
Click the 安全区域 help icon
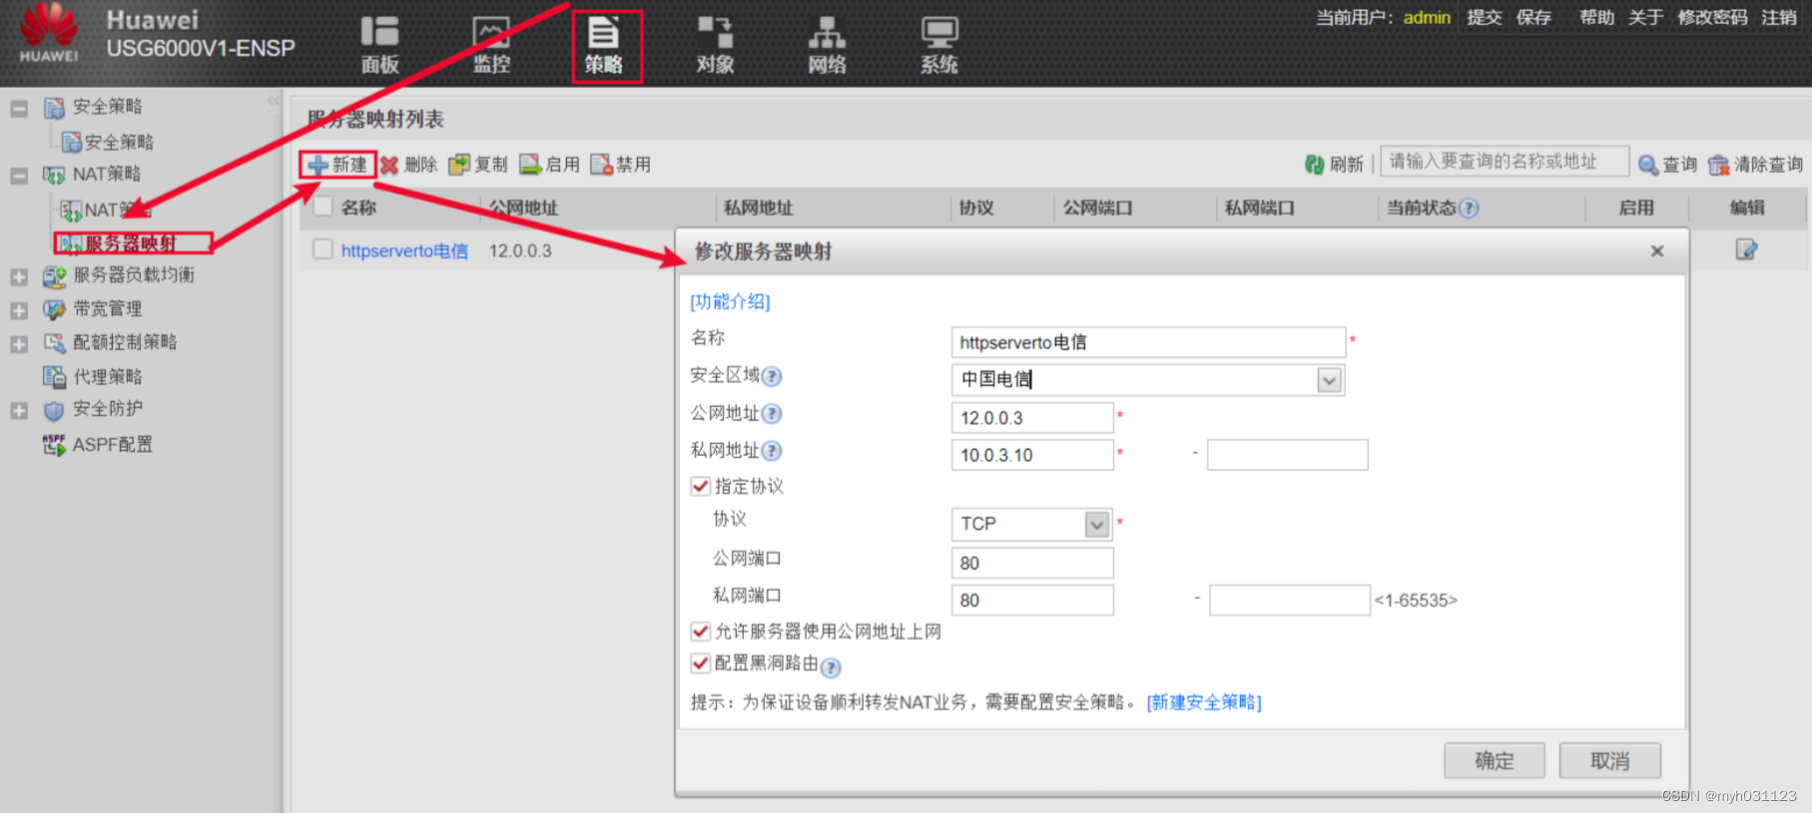pos(772,377)
